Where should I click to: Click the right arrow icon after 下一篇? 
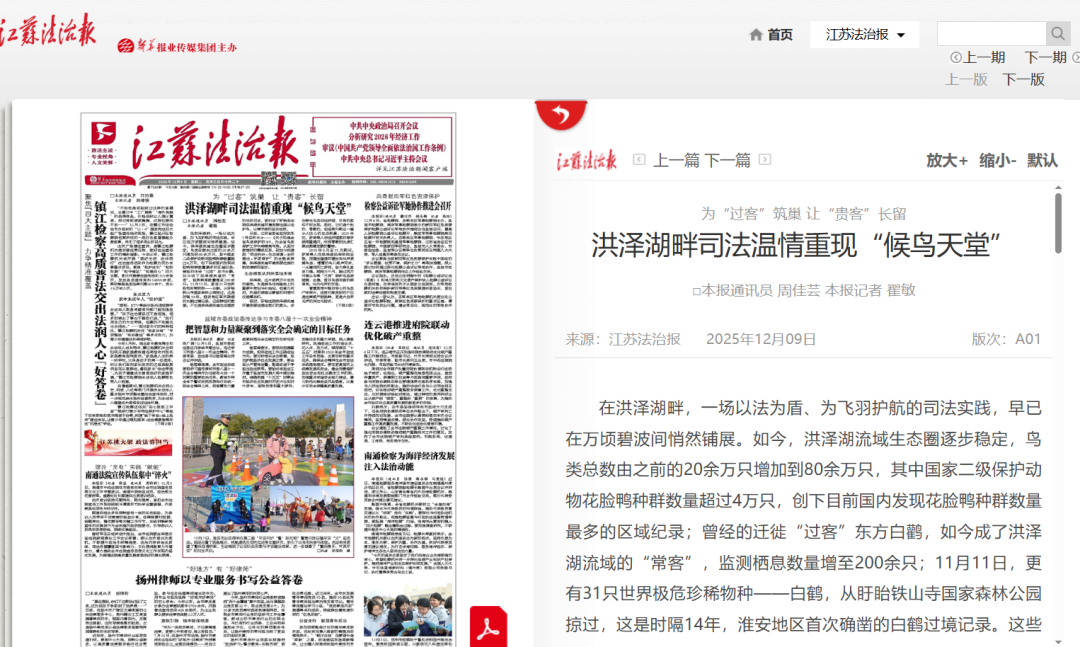[x=765, y=160]
